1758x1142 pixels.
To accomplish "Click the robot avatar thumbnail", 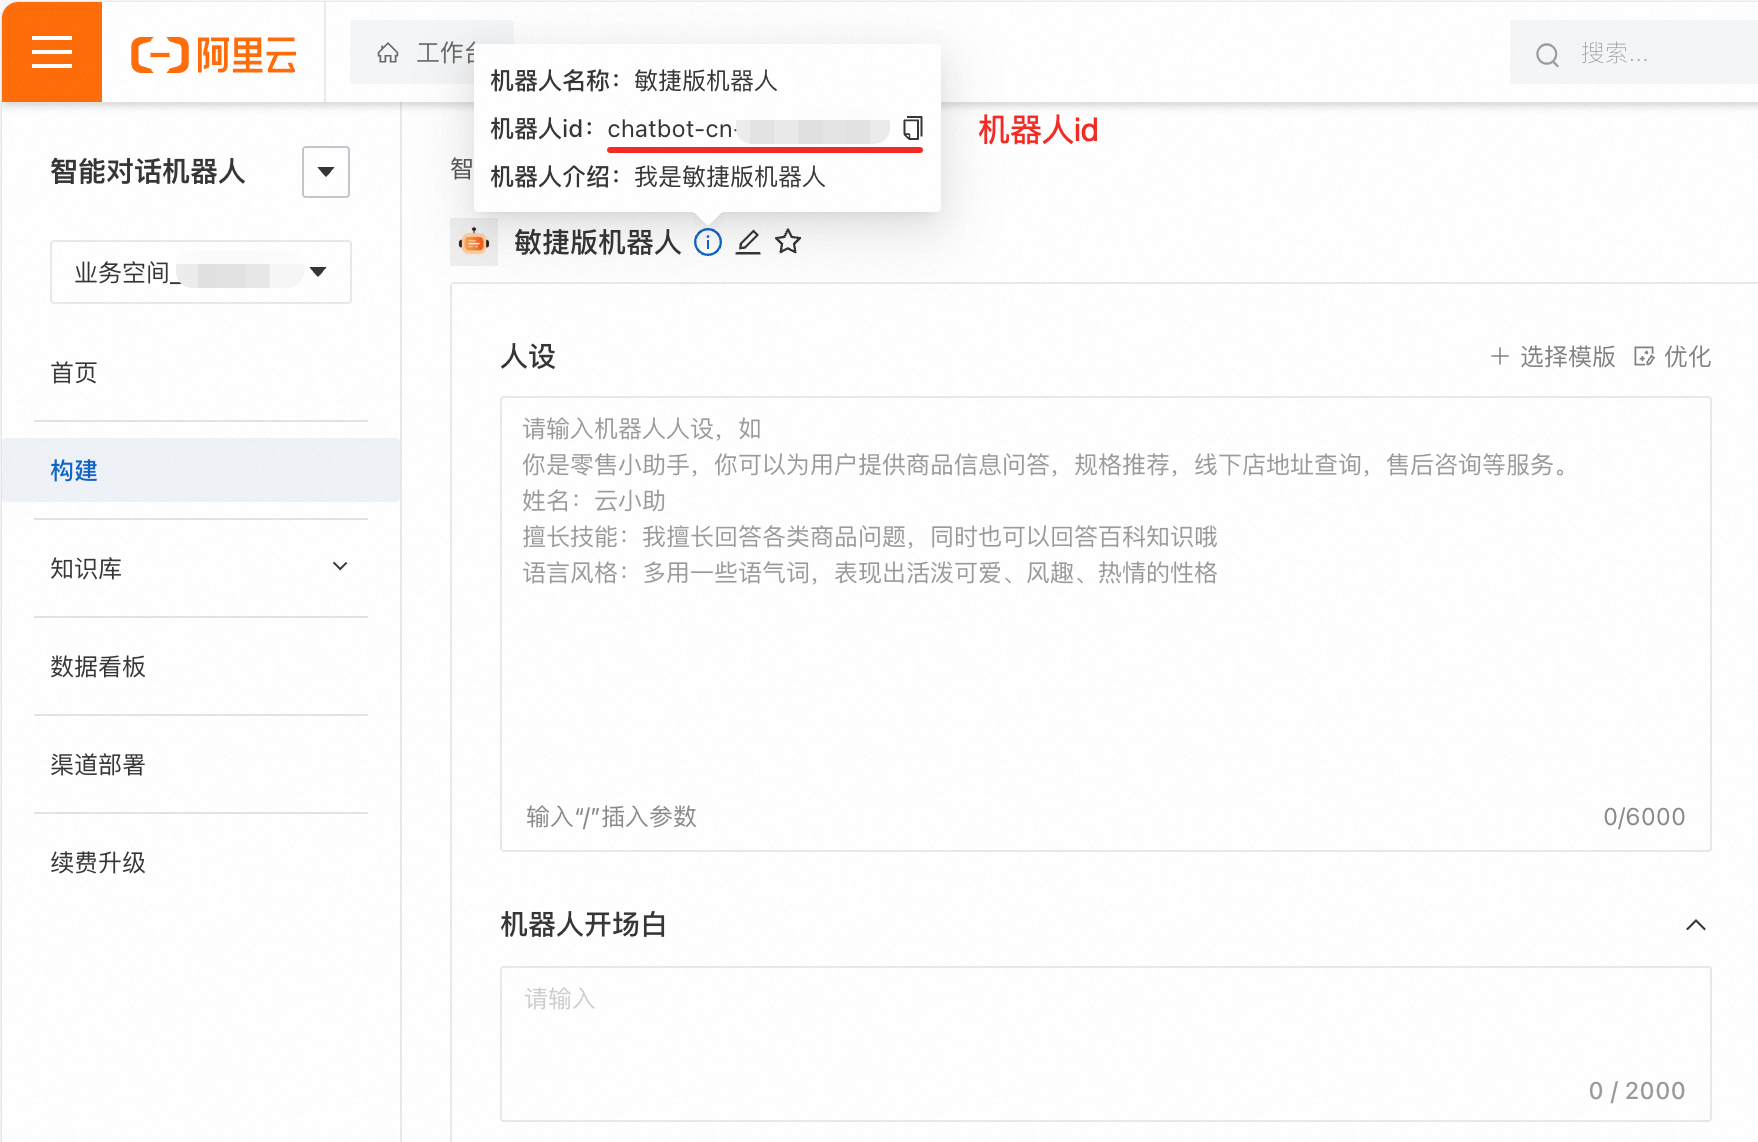I will click(x=474, y=242).
